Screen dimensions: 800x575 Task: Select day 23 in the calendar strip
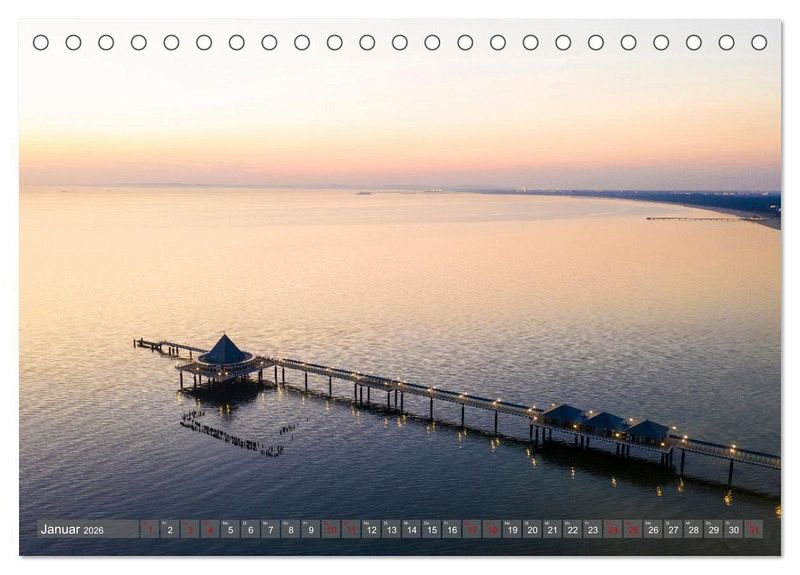click(x=593, y=529)
